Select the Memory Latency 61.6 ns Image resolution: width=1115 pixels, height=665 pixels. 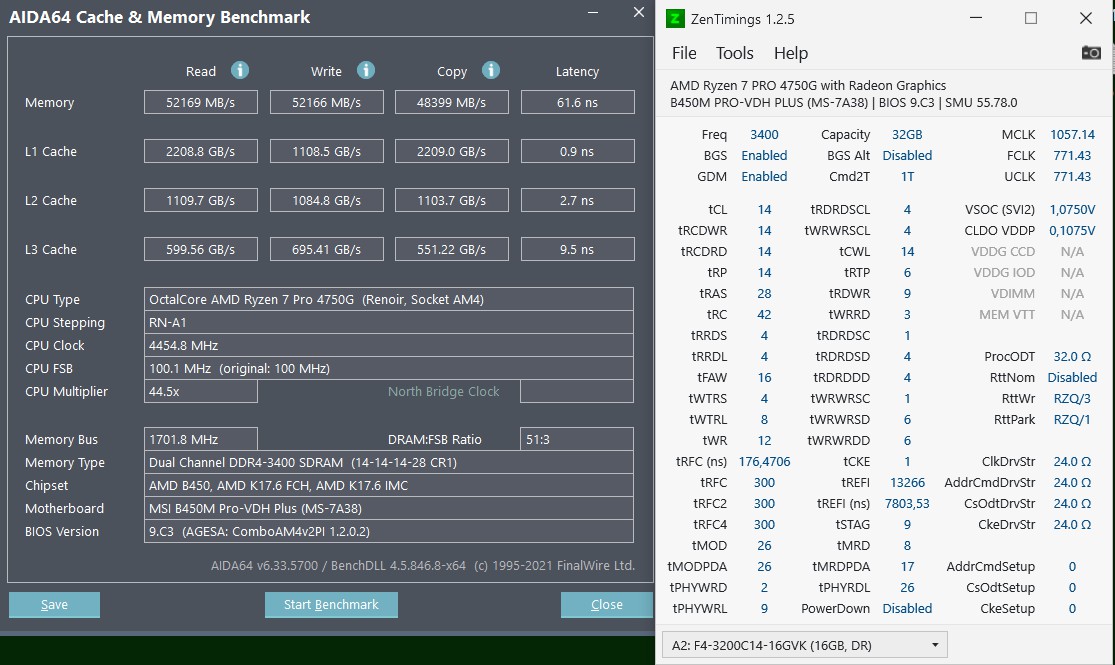pyautogui.click(x=577, y=102)
